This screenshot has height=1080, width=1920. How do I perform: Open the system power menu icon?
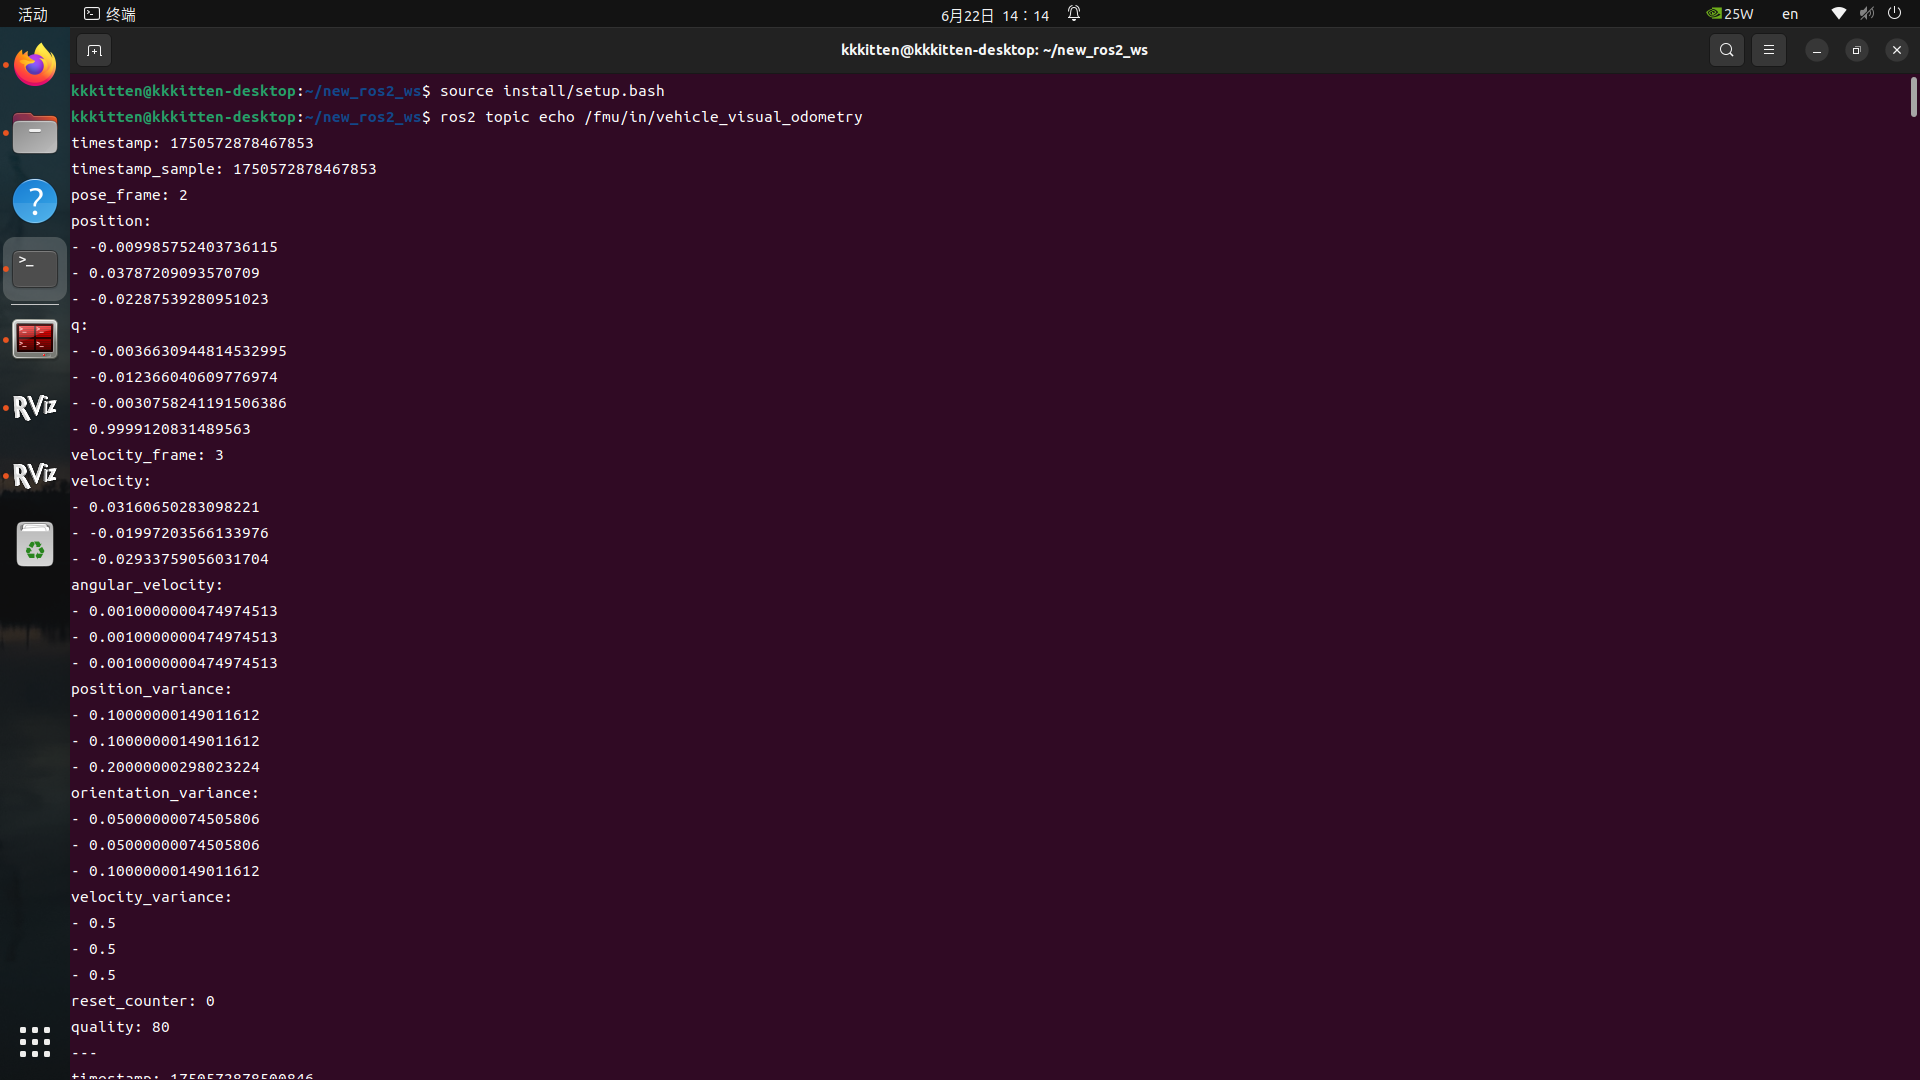tap(1894, 14)
